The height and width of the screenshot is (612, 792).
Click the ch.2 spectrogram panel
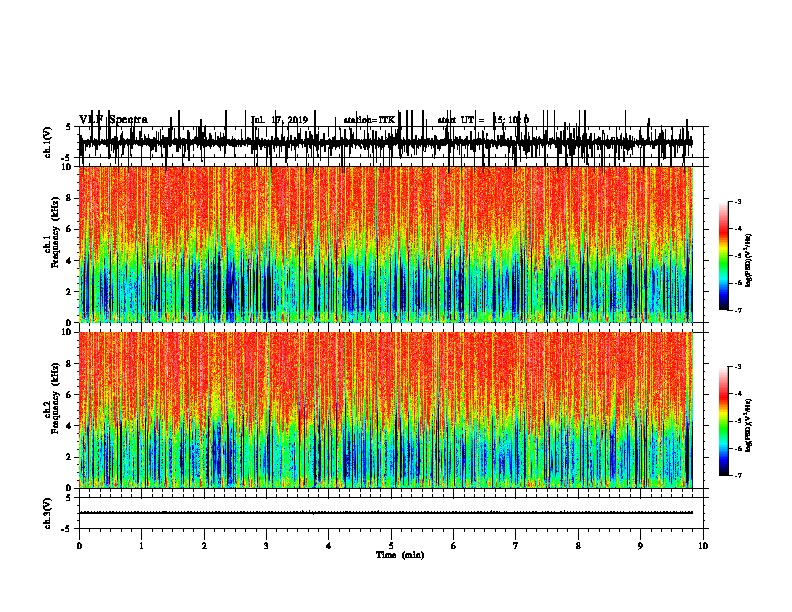pyautogui.click(x=386, y=410)
